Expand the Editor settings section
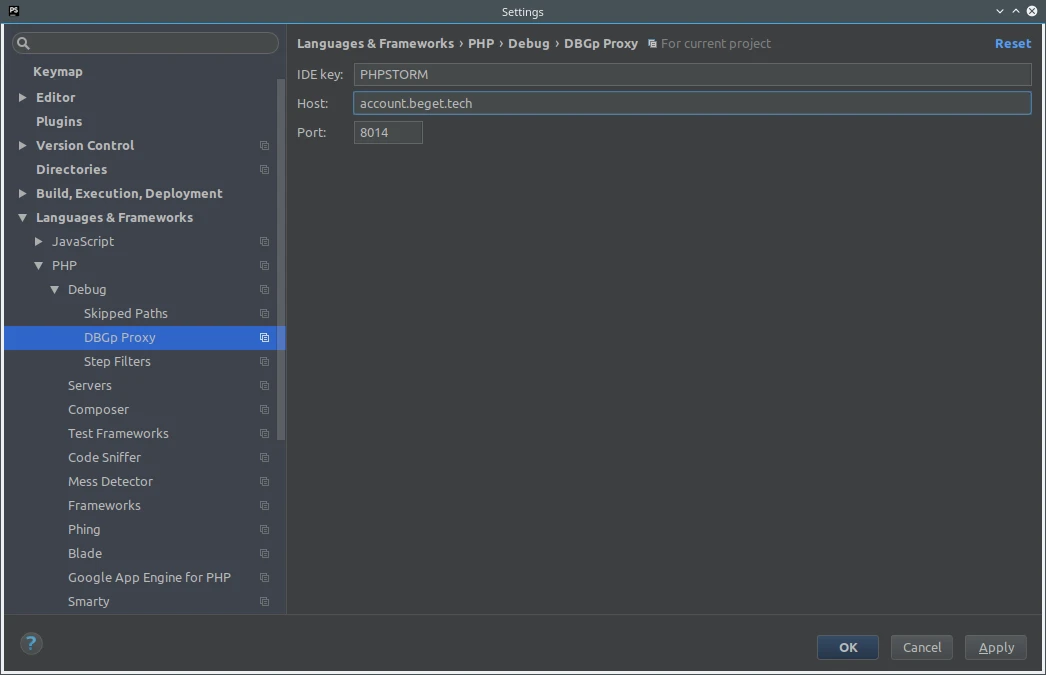Image resolution: width=1046 pixels, height=675 pixels. [x=22, y=97]
